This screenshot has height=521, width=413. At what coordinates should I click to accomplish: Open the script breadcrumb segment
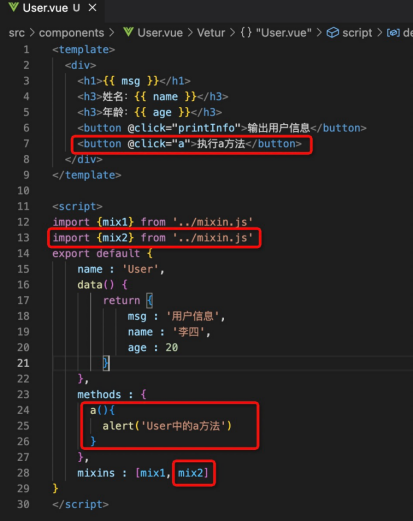coord(357,33)
